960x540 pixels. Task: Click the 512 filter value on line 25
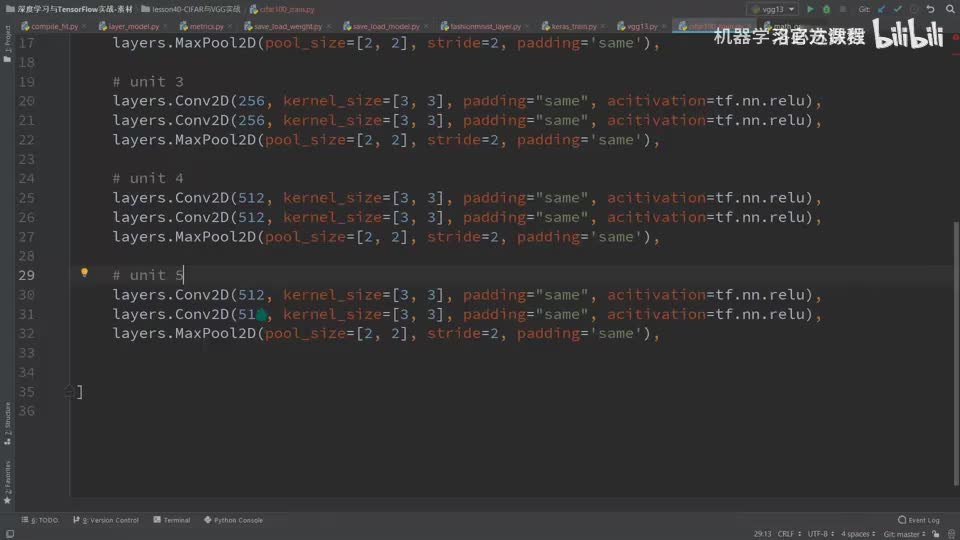click(251, 198)
